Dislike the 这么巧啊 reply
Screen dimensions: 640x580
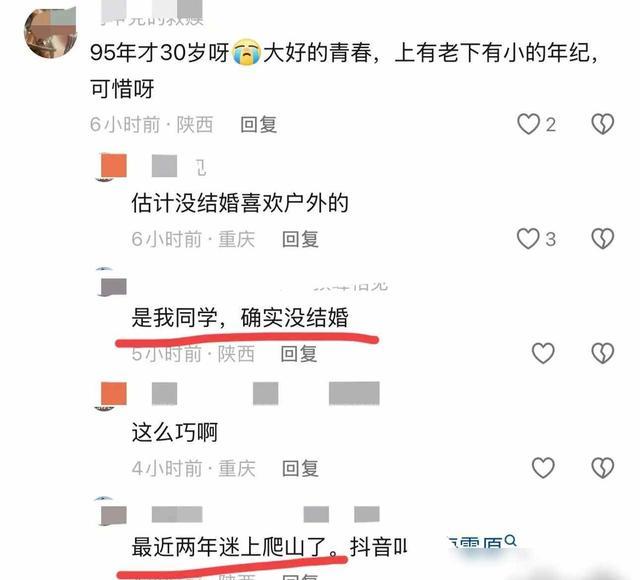tap(602, 468)
